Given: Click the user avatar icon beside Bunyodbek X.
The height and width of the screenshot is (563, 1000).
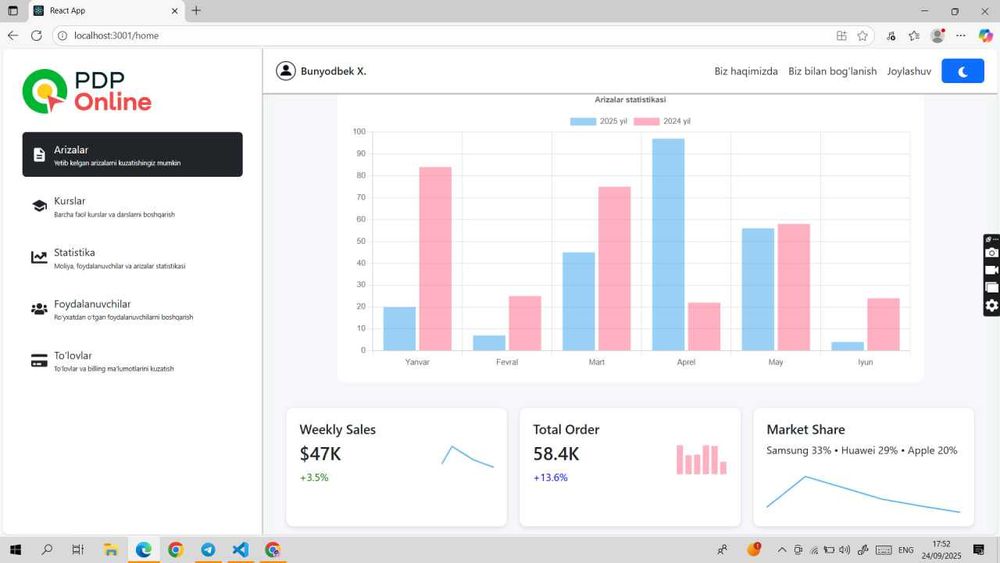Looking at the screenshot, I should pos(286,71).
